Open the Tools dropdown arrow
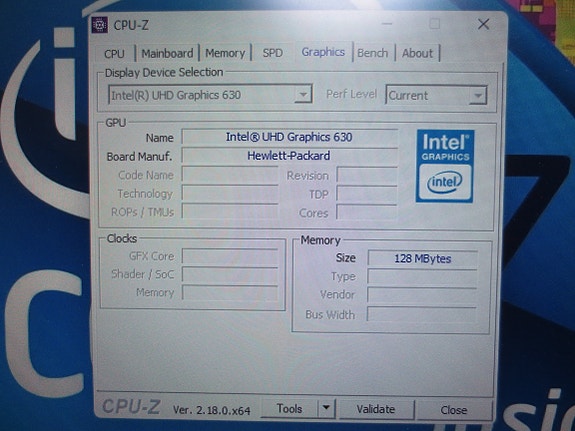Image resolution: width=575 pixels, height=431 pixels. 326,408
